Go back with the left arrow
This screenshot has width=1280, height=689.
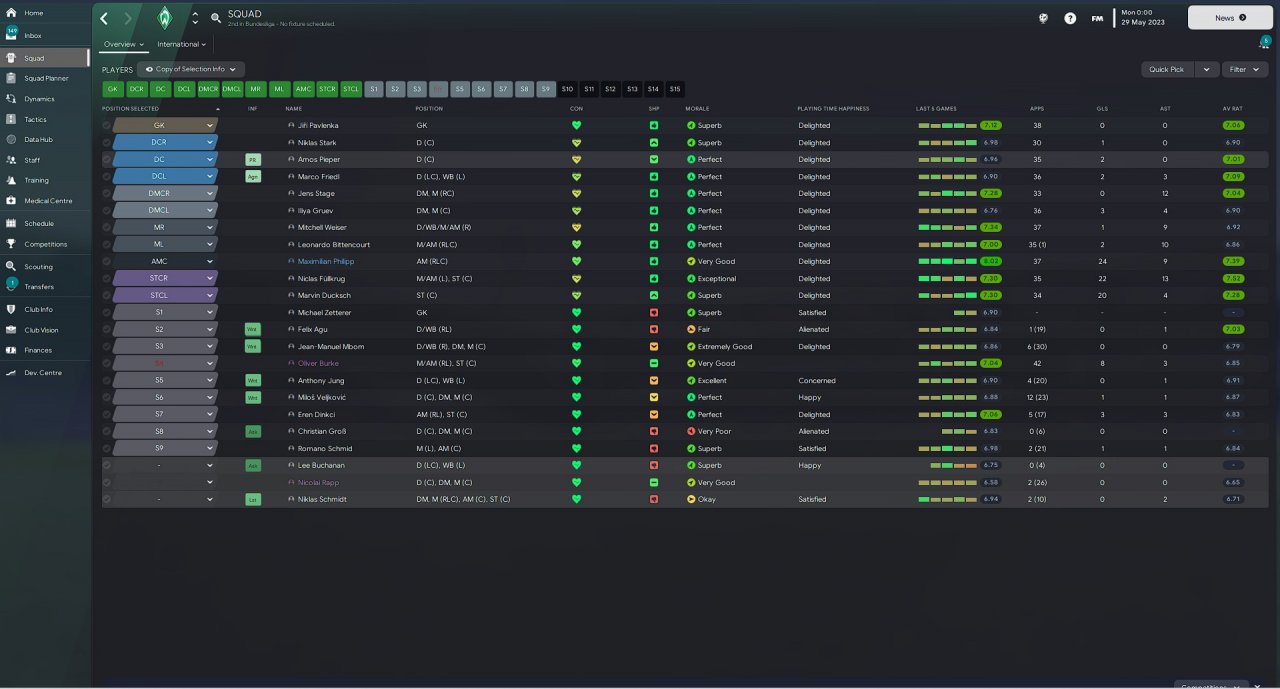[x=104, y=18]
